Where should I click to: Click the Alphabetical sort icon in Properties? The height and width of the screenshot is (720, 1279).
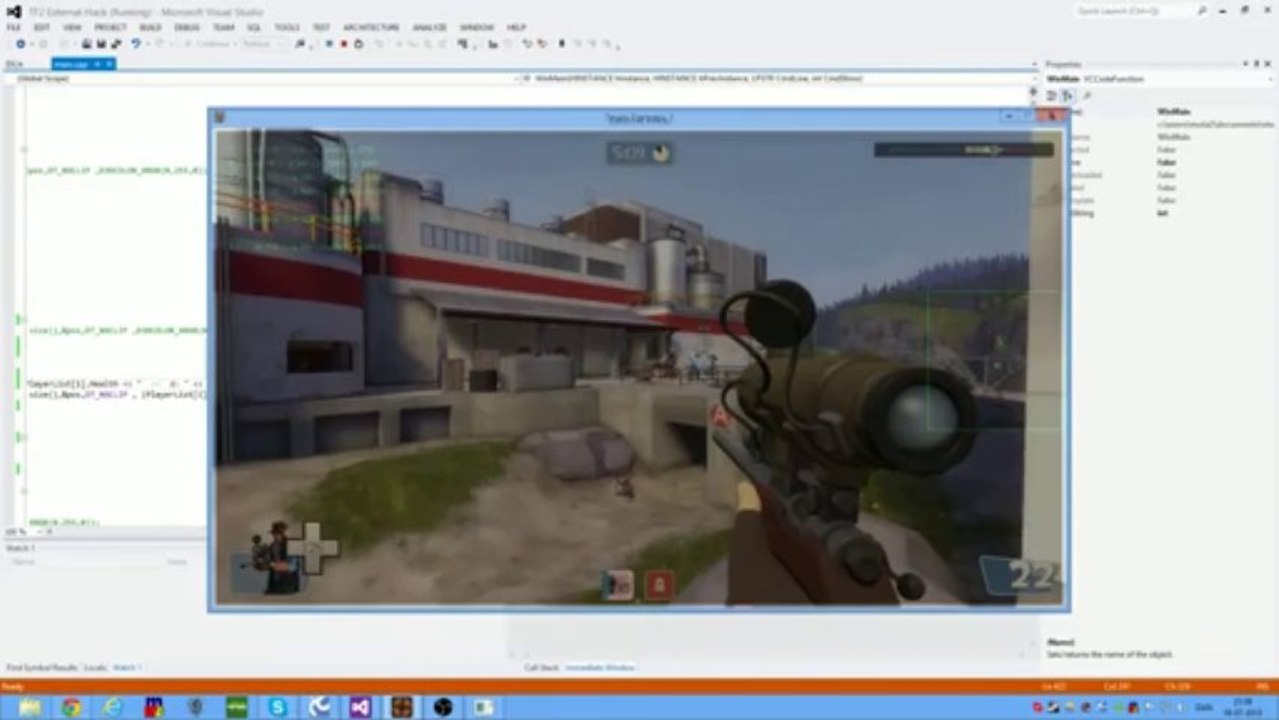point(1067,95)
